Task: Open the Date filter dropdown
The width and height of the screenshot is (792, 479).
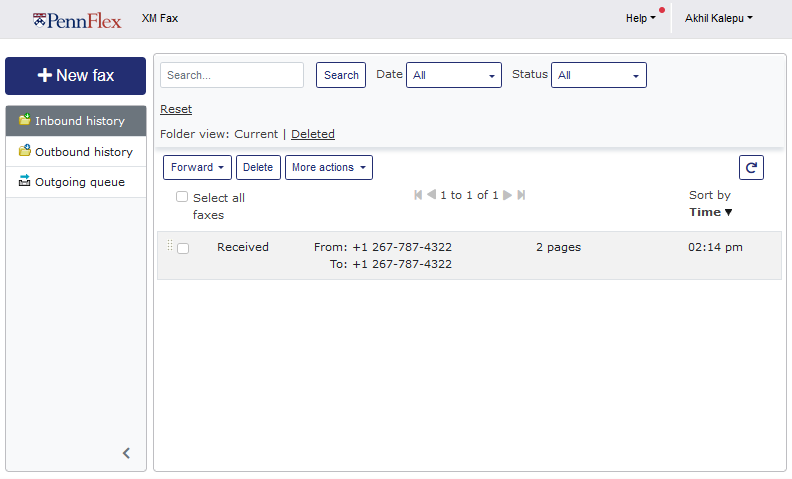Action: point(454,75)
